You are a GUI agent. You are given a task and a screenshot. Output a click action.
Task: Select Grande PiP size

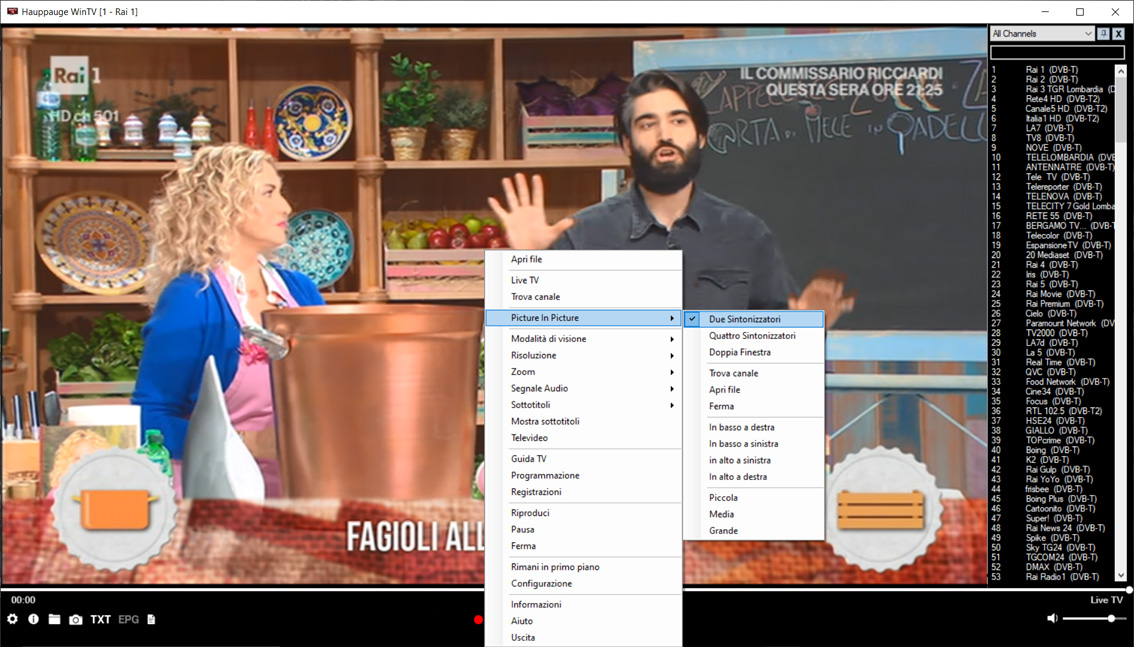pyautogui.click(x=753, y=531)
